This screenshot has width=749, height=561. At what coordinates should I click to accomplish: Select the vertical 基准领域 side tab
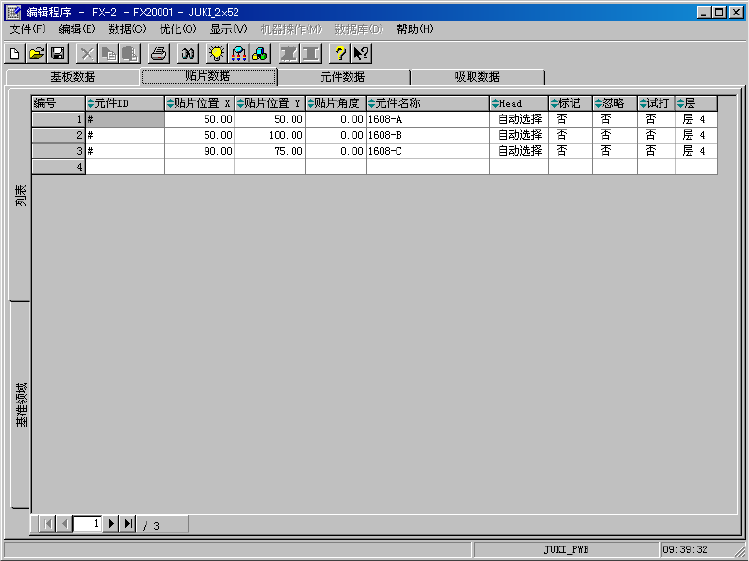click(x=21, y=405)
